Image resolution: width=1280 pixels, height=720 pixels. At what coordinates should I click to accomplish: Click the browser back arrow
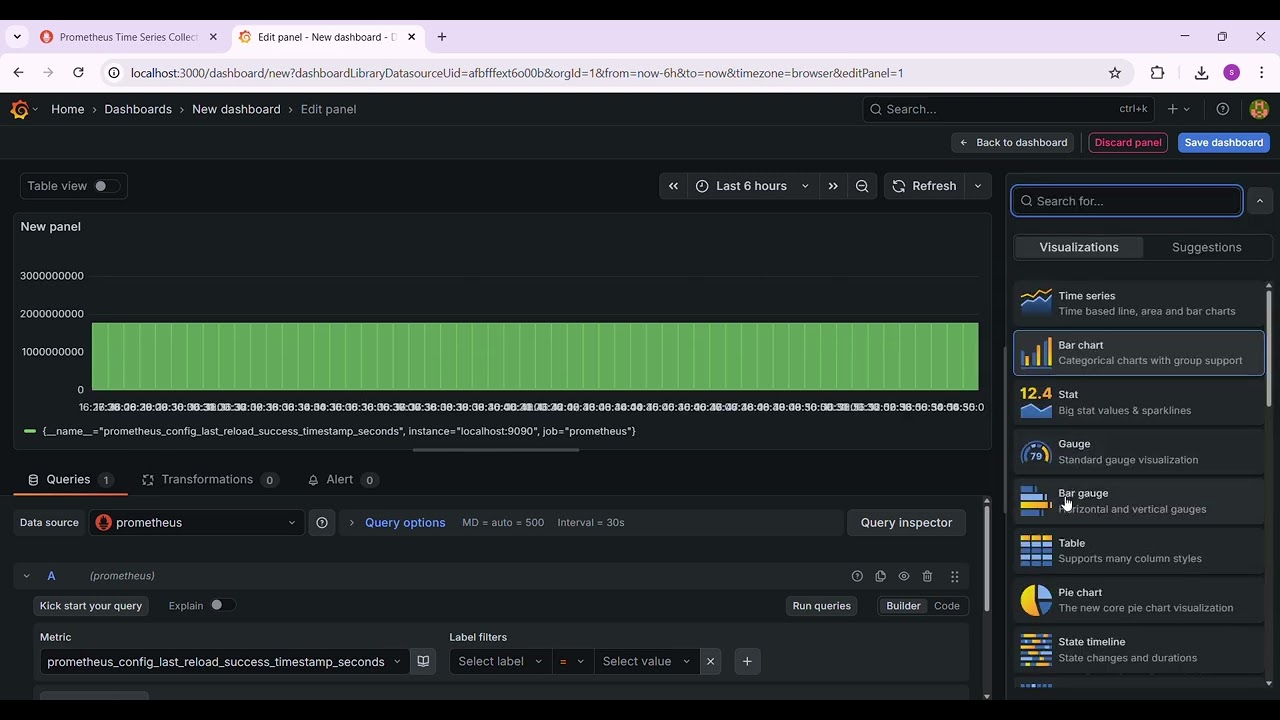pyautogui.click(x=18, y=73)
